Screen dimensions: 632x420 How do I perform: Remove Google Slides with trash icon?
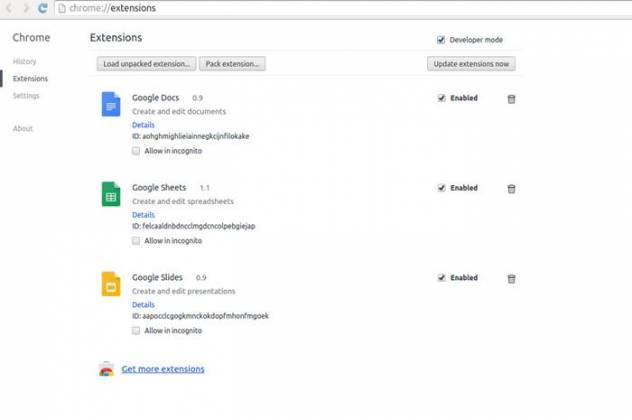[511, 279]
